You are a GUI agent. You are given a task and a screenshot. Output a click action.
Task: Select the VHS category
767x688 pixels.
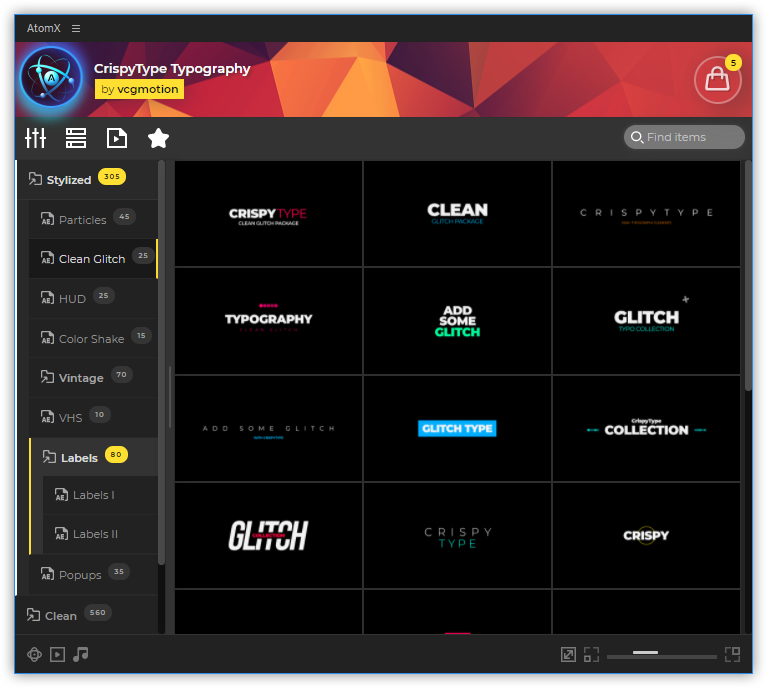tap(93, 417)
